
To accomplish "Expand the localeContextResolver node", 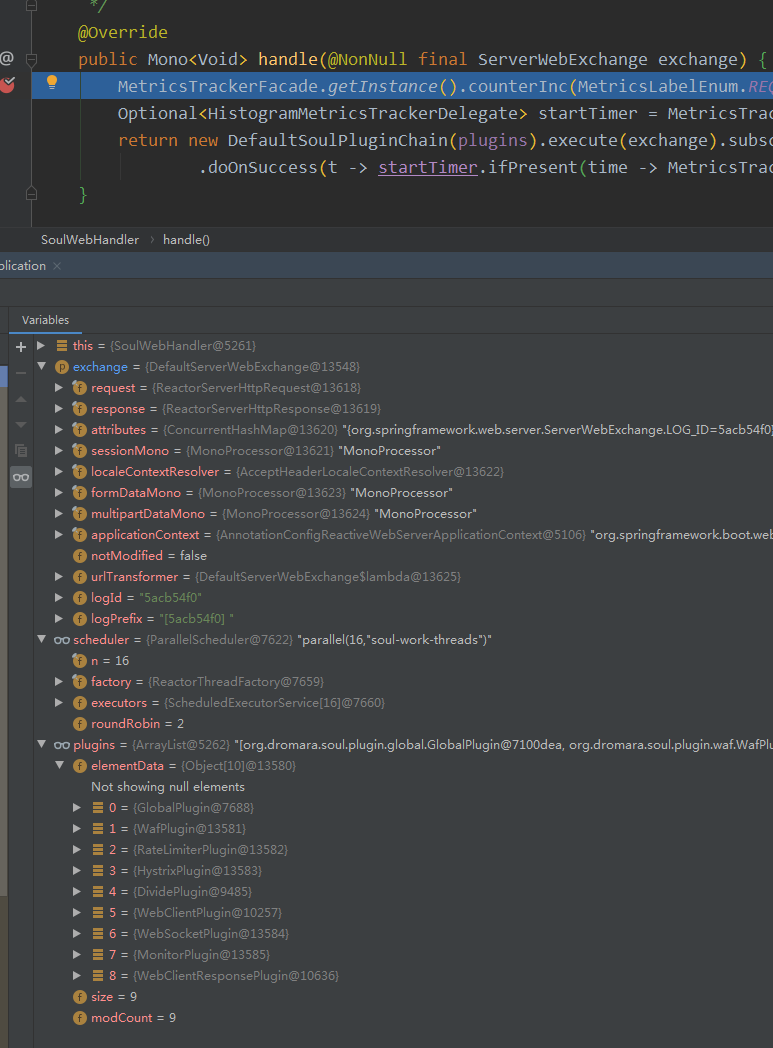I will 59,471.
